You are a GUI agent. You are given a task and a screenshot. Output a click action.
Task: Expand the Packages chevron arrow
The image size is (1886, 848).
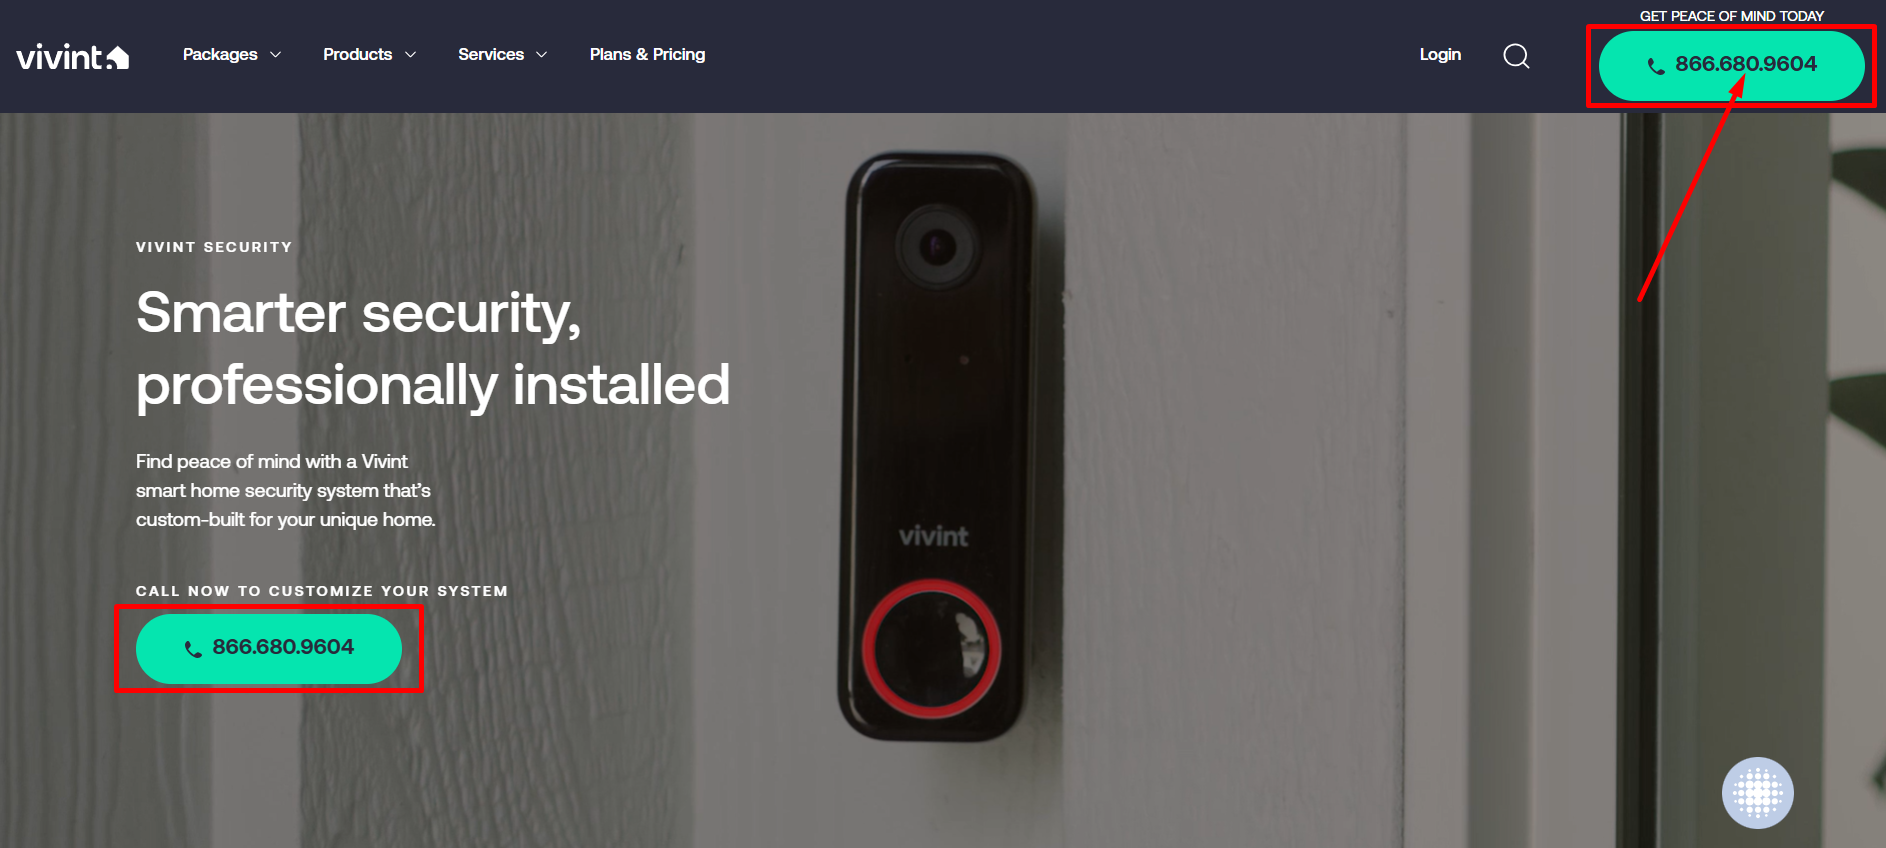tap(275, 55)
